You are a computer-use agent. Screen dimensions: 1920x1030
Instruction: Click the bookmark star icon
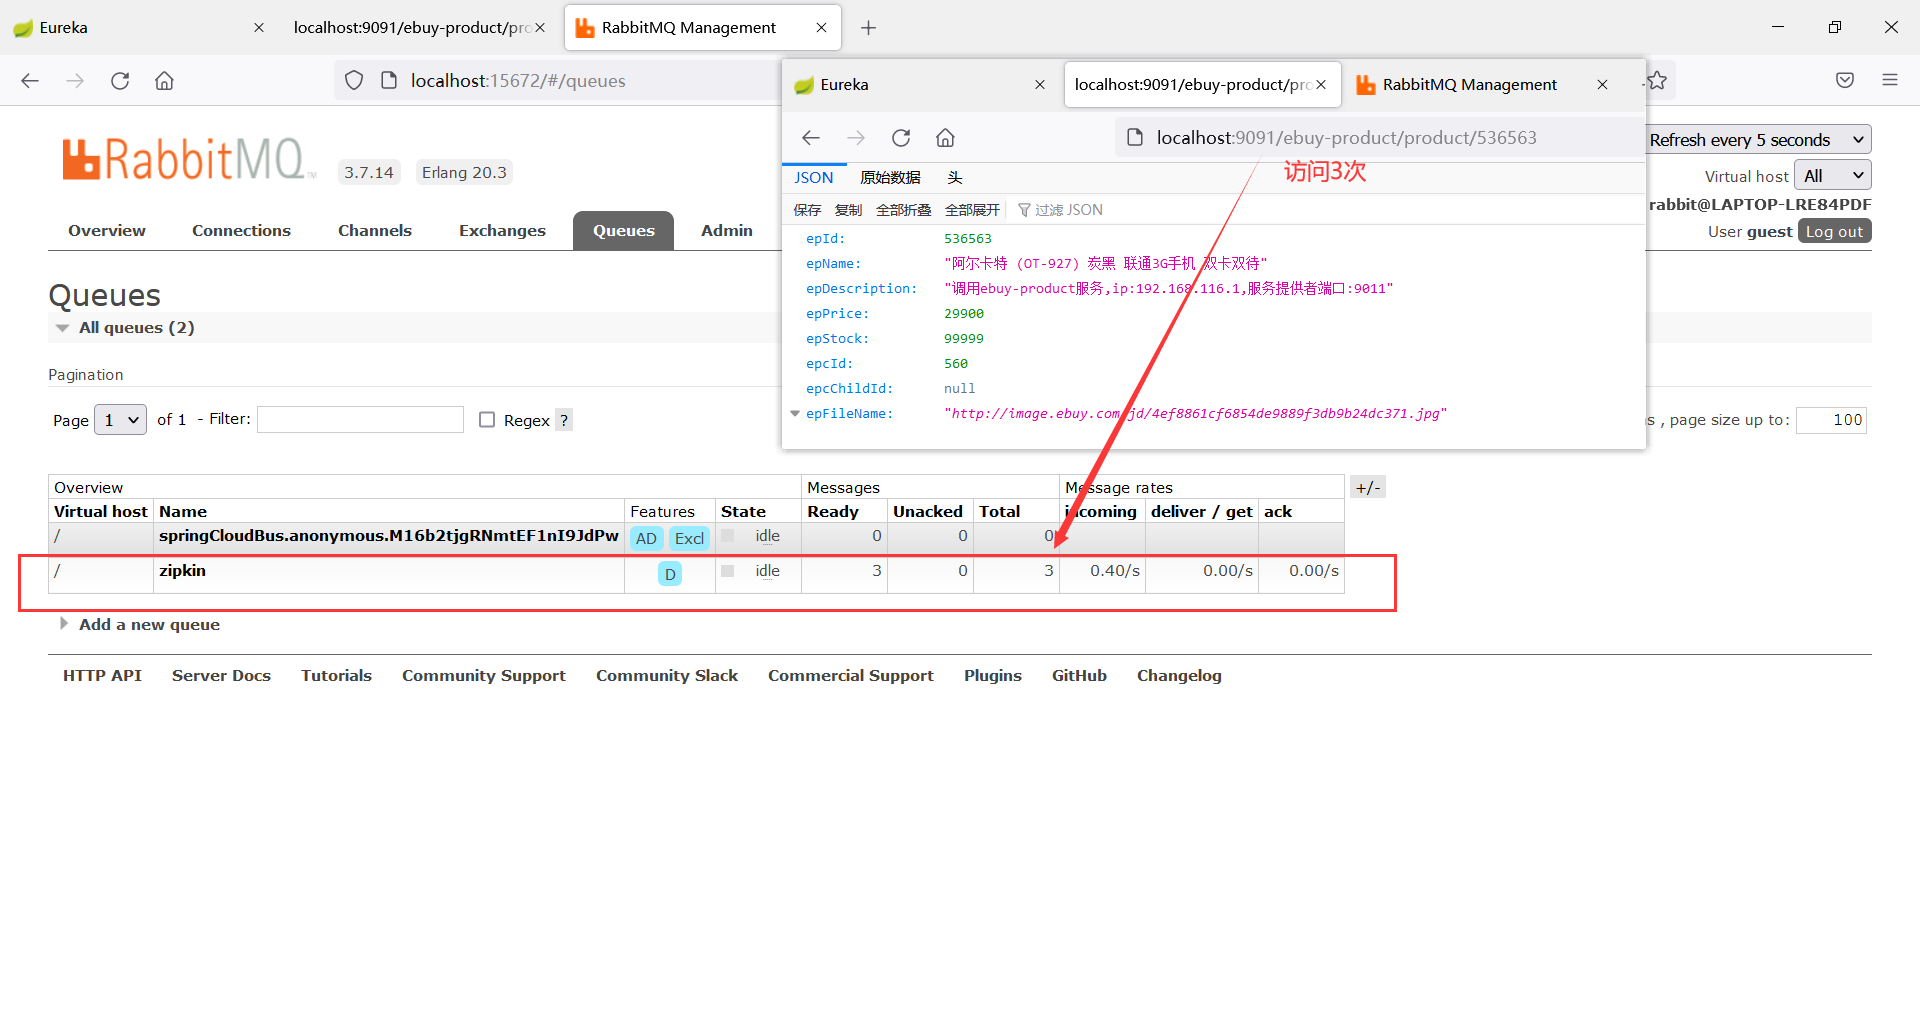pos(1657,80)
